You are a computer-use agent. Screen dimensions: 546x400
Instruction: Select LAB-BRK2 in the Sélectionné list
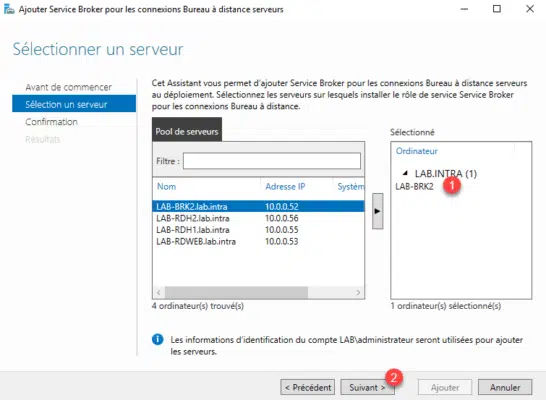click(x=414, y=187)
